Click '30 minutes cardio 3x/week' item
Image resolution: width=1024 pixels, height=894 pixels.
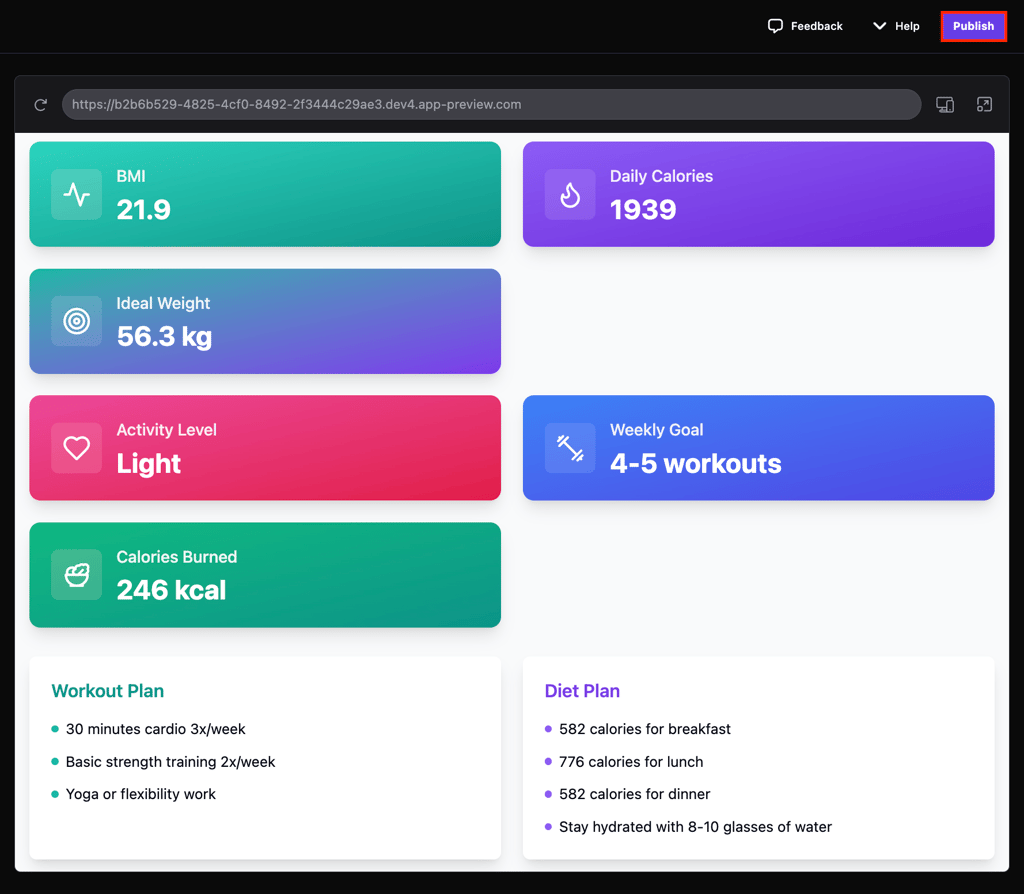155,729
